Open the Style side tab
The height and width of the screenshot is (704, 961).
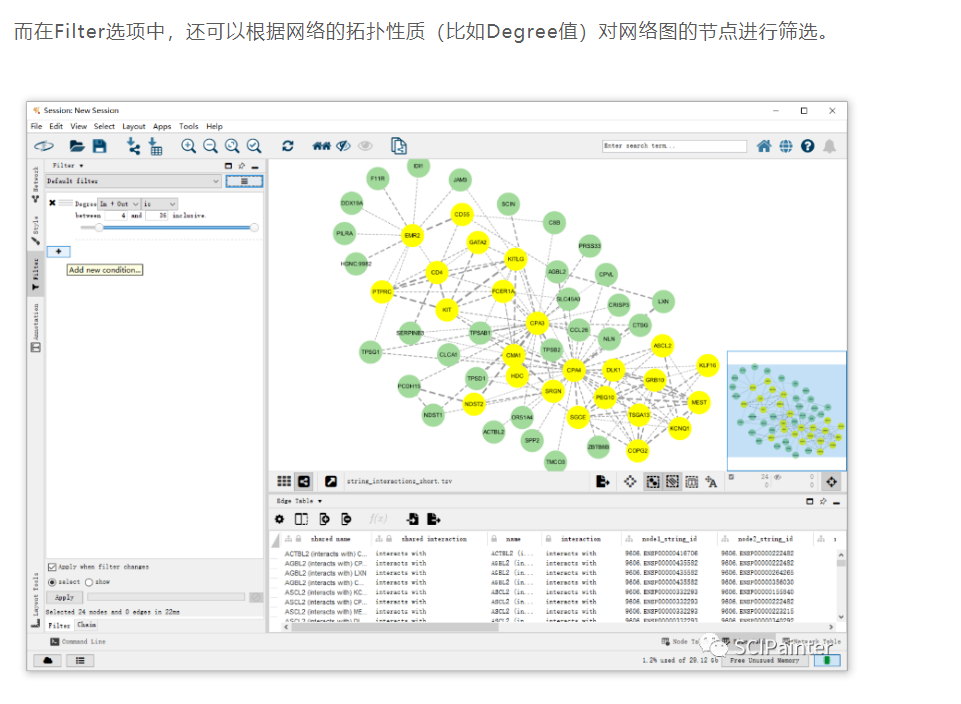click(x=36, y=231)
